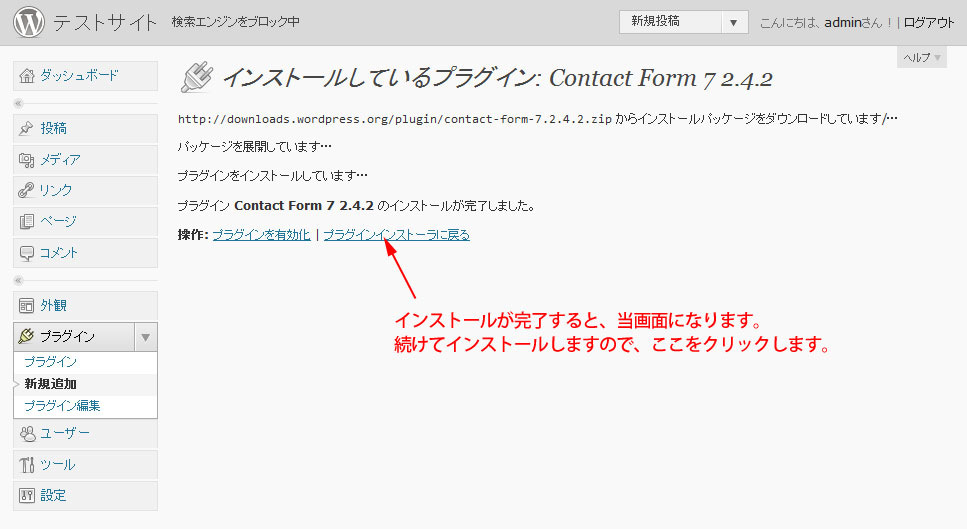This screenshot has width=967, height=529.
Task: Click the Pages icon in sidebar
Action: coord(27,221)
